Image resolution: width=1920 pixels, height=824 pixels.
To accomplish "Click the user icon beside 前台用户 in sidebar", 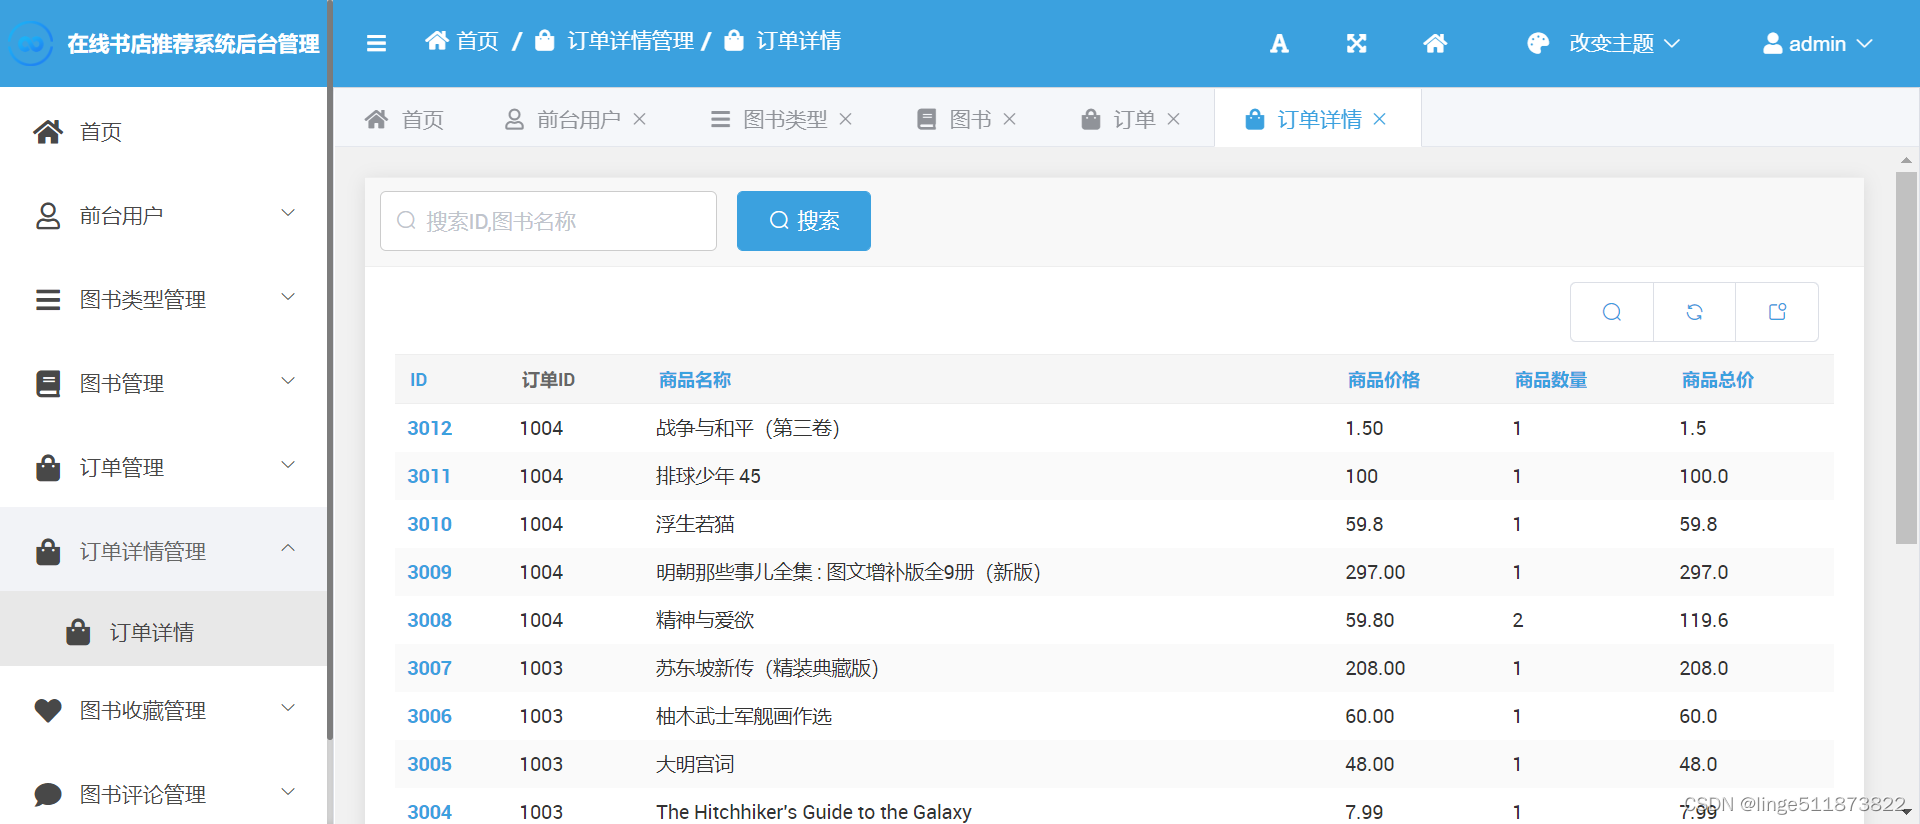I will [48, 216].
